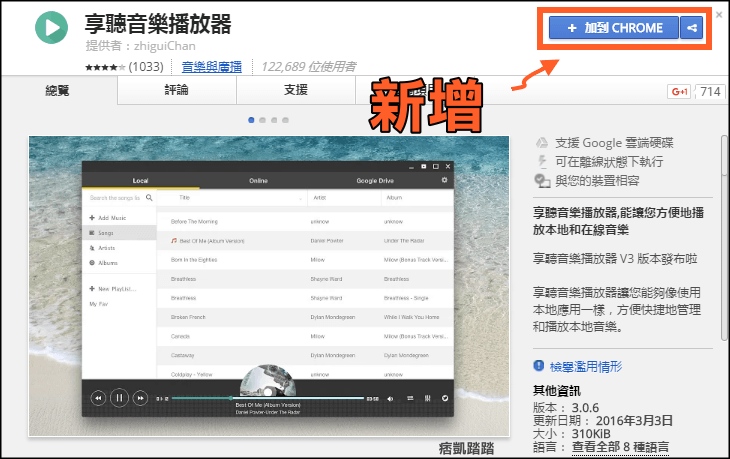
Task: Click the music player preview screenshot
Action: [269, 286]
